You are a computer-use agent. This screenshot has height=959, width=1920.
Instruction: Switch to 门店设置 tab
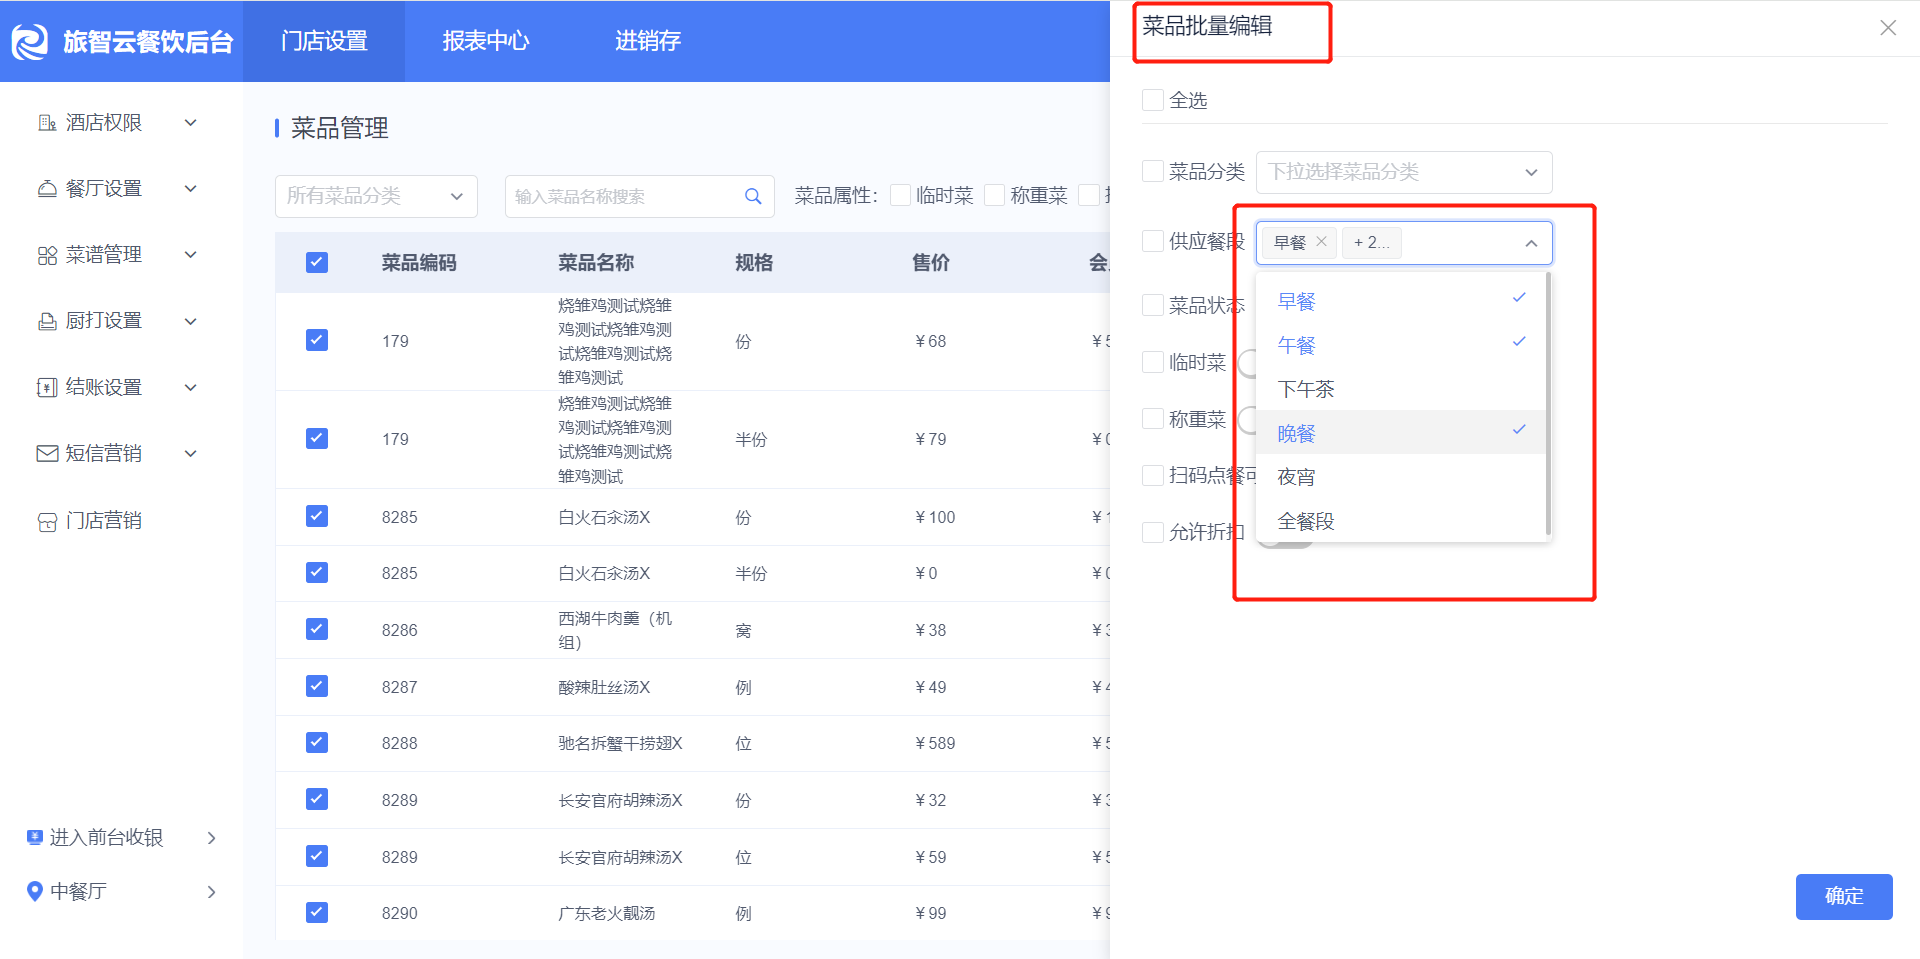tap(324, 41)
